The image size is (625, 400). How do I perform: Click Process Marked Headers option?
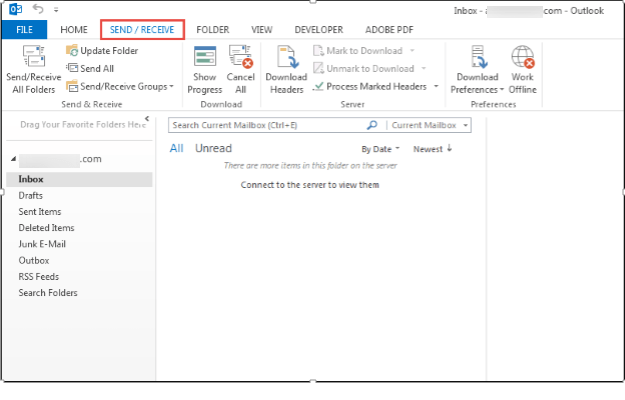(370, 86)
